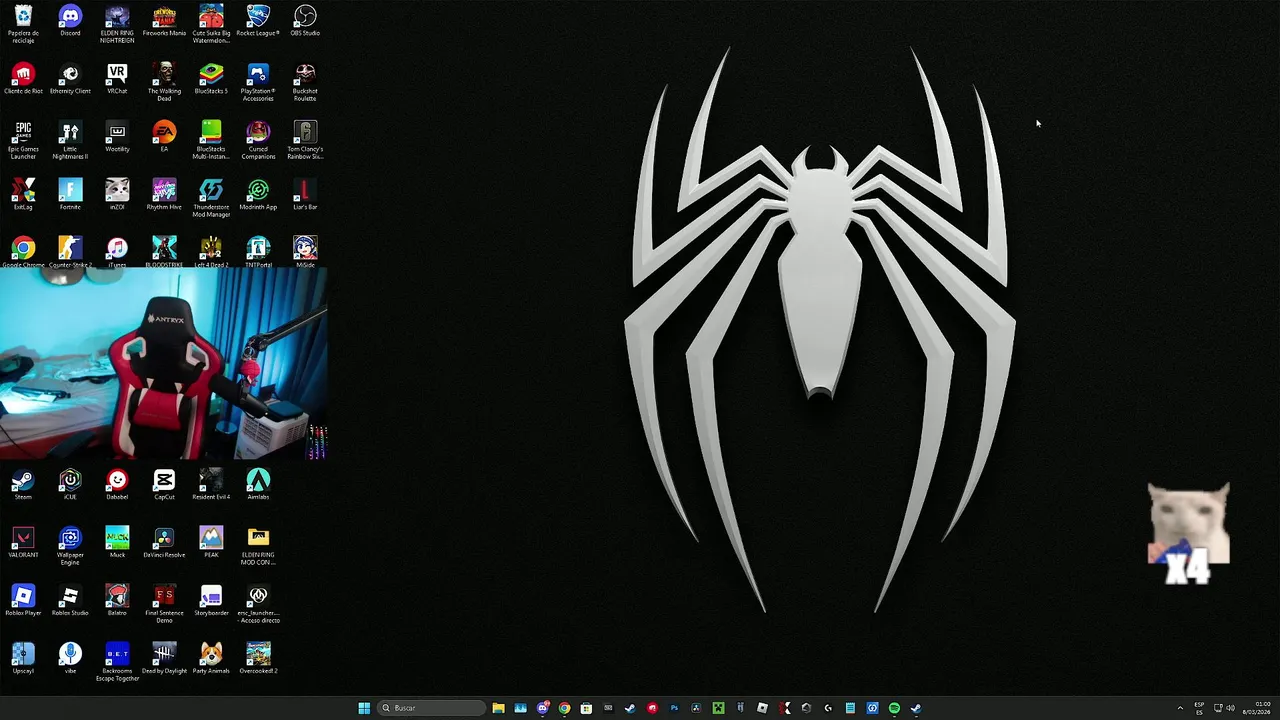Open the Final Sentence Demo shortcut

point(164,604)
